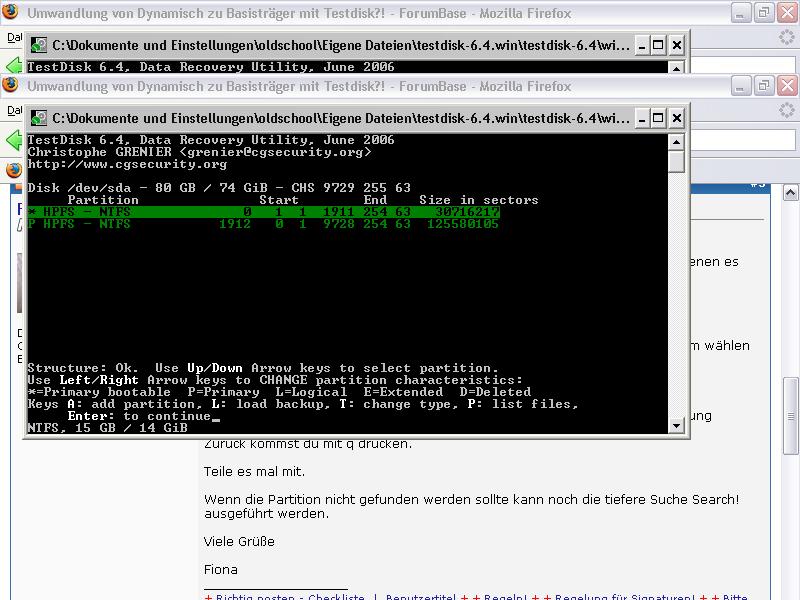Screen dimensions: 800x600
Task: Click the '*=Primary bootable' legend line
Action: click(279, 392)
